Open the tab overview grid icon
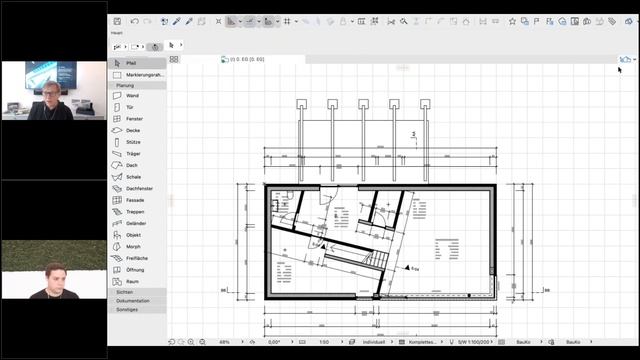The width and height of the screenshot is (640, 360). [174, 60]
